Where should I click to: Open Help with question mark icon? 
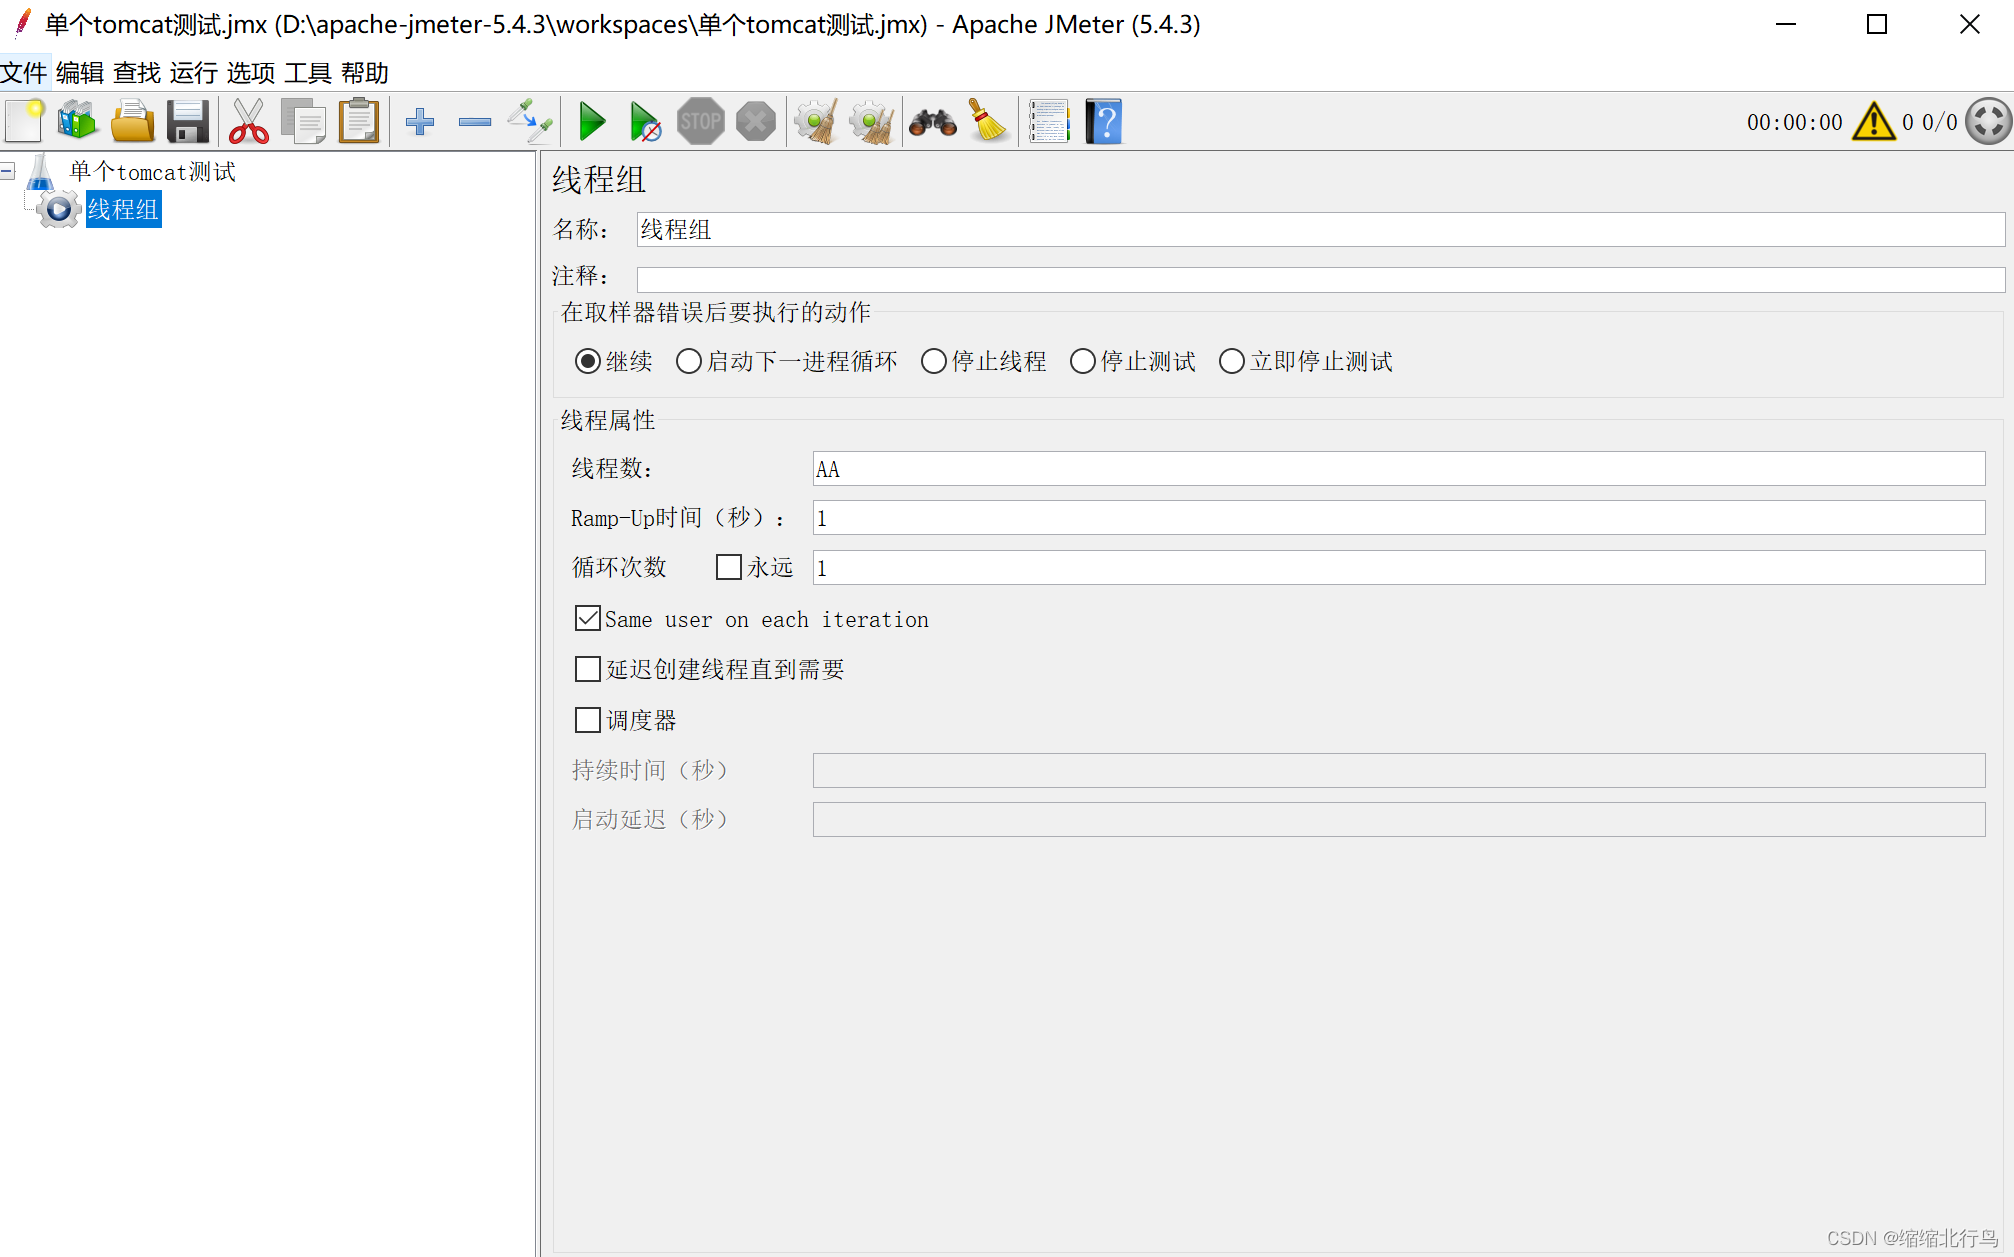tap(1104, 122)
